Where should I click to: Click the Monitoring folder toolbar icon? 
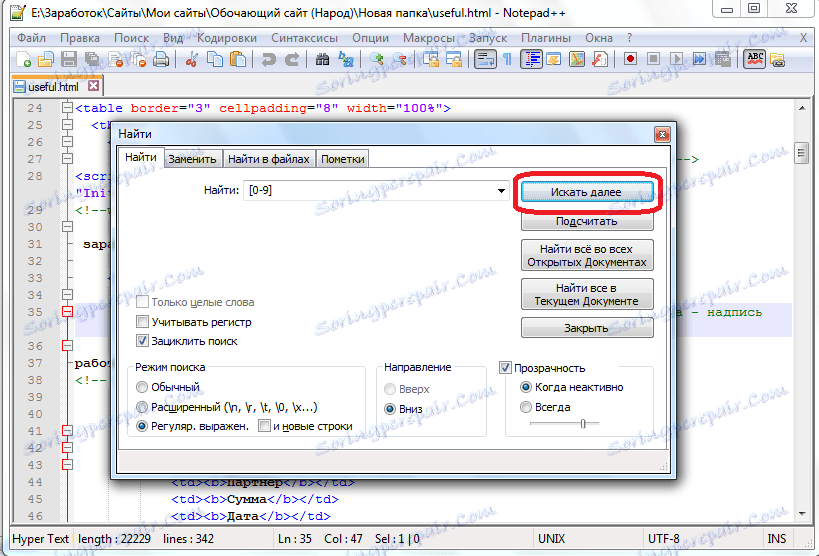point(778,60)
